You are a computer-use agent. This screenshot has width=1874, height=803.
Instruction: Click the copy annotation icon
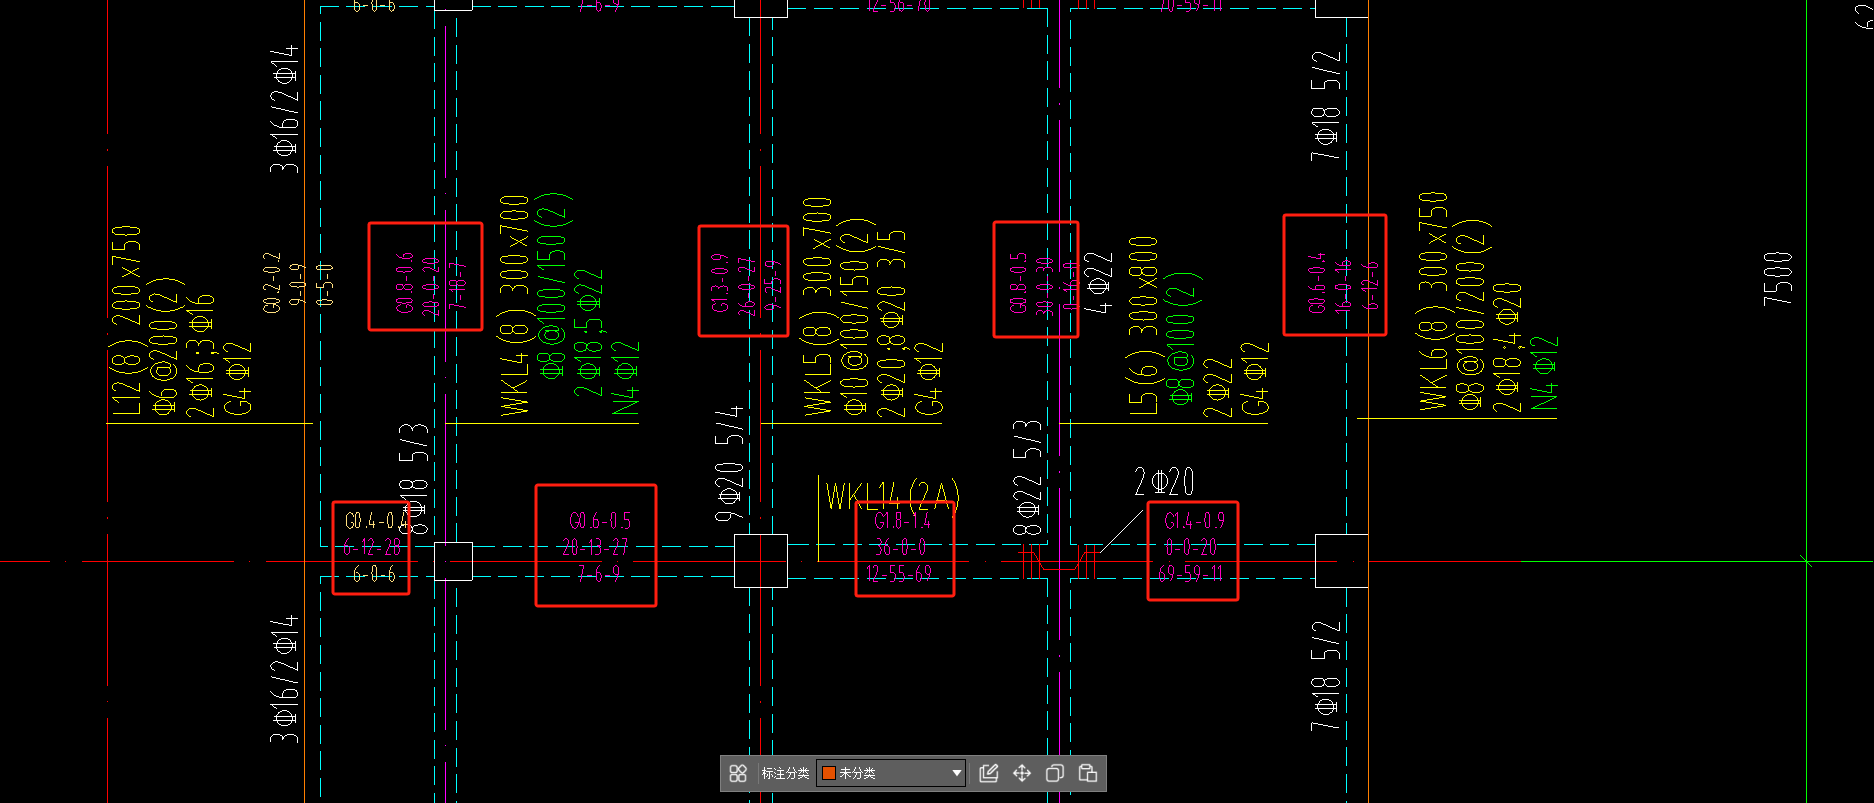click(x=1055, y=773)
